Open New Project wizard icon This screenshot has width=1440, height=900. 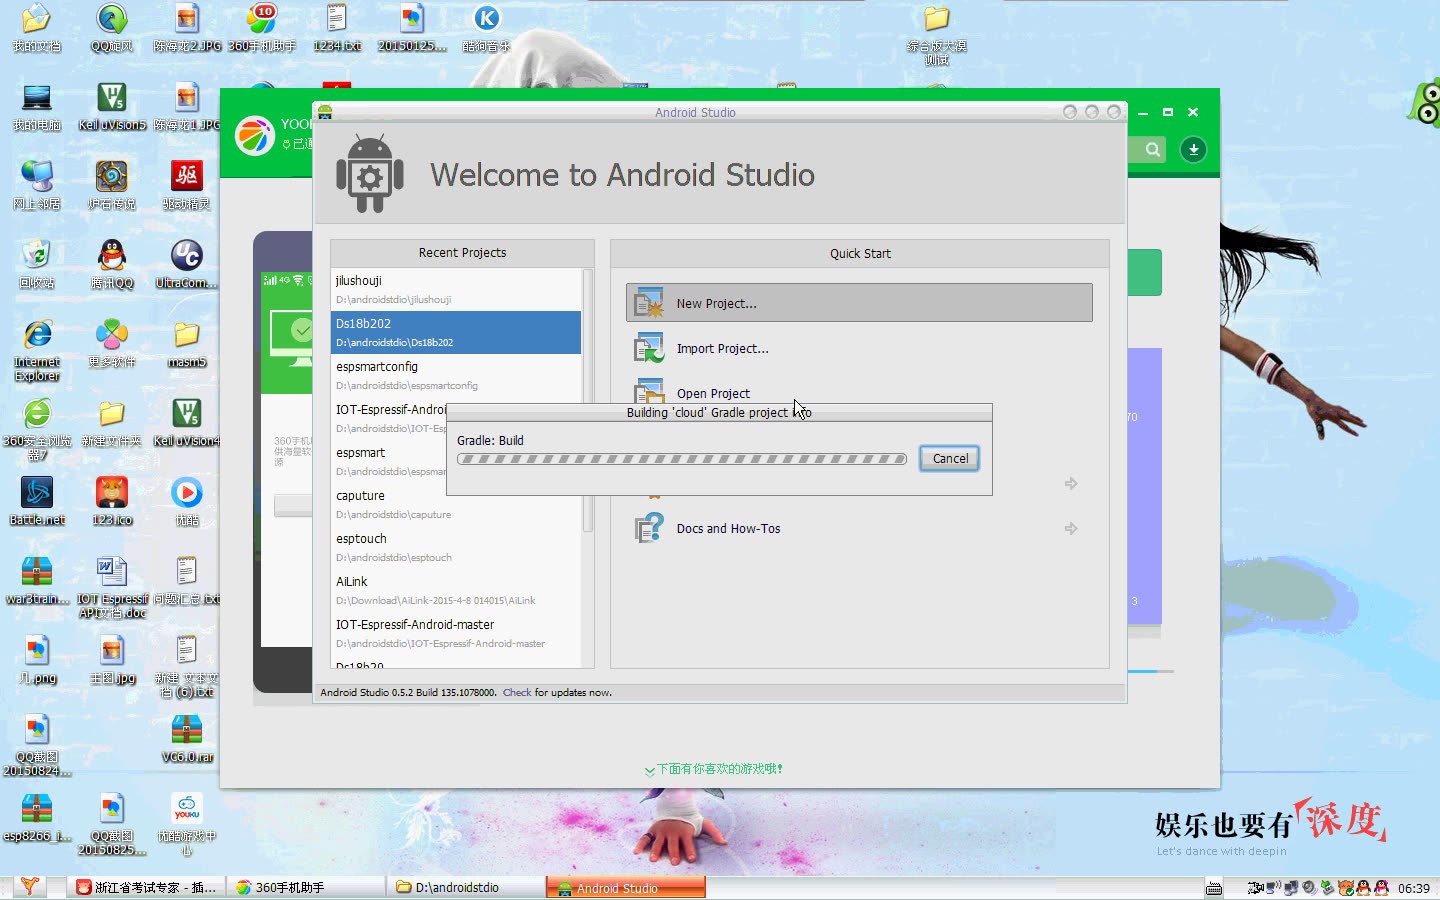click(x=649, y=303)
